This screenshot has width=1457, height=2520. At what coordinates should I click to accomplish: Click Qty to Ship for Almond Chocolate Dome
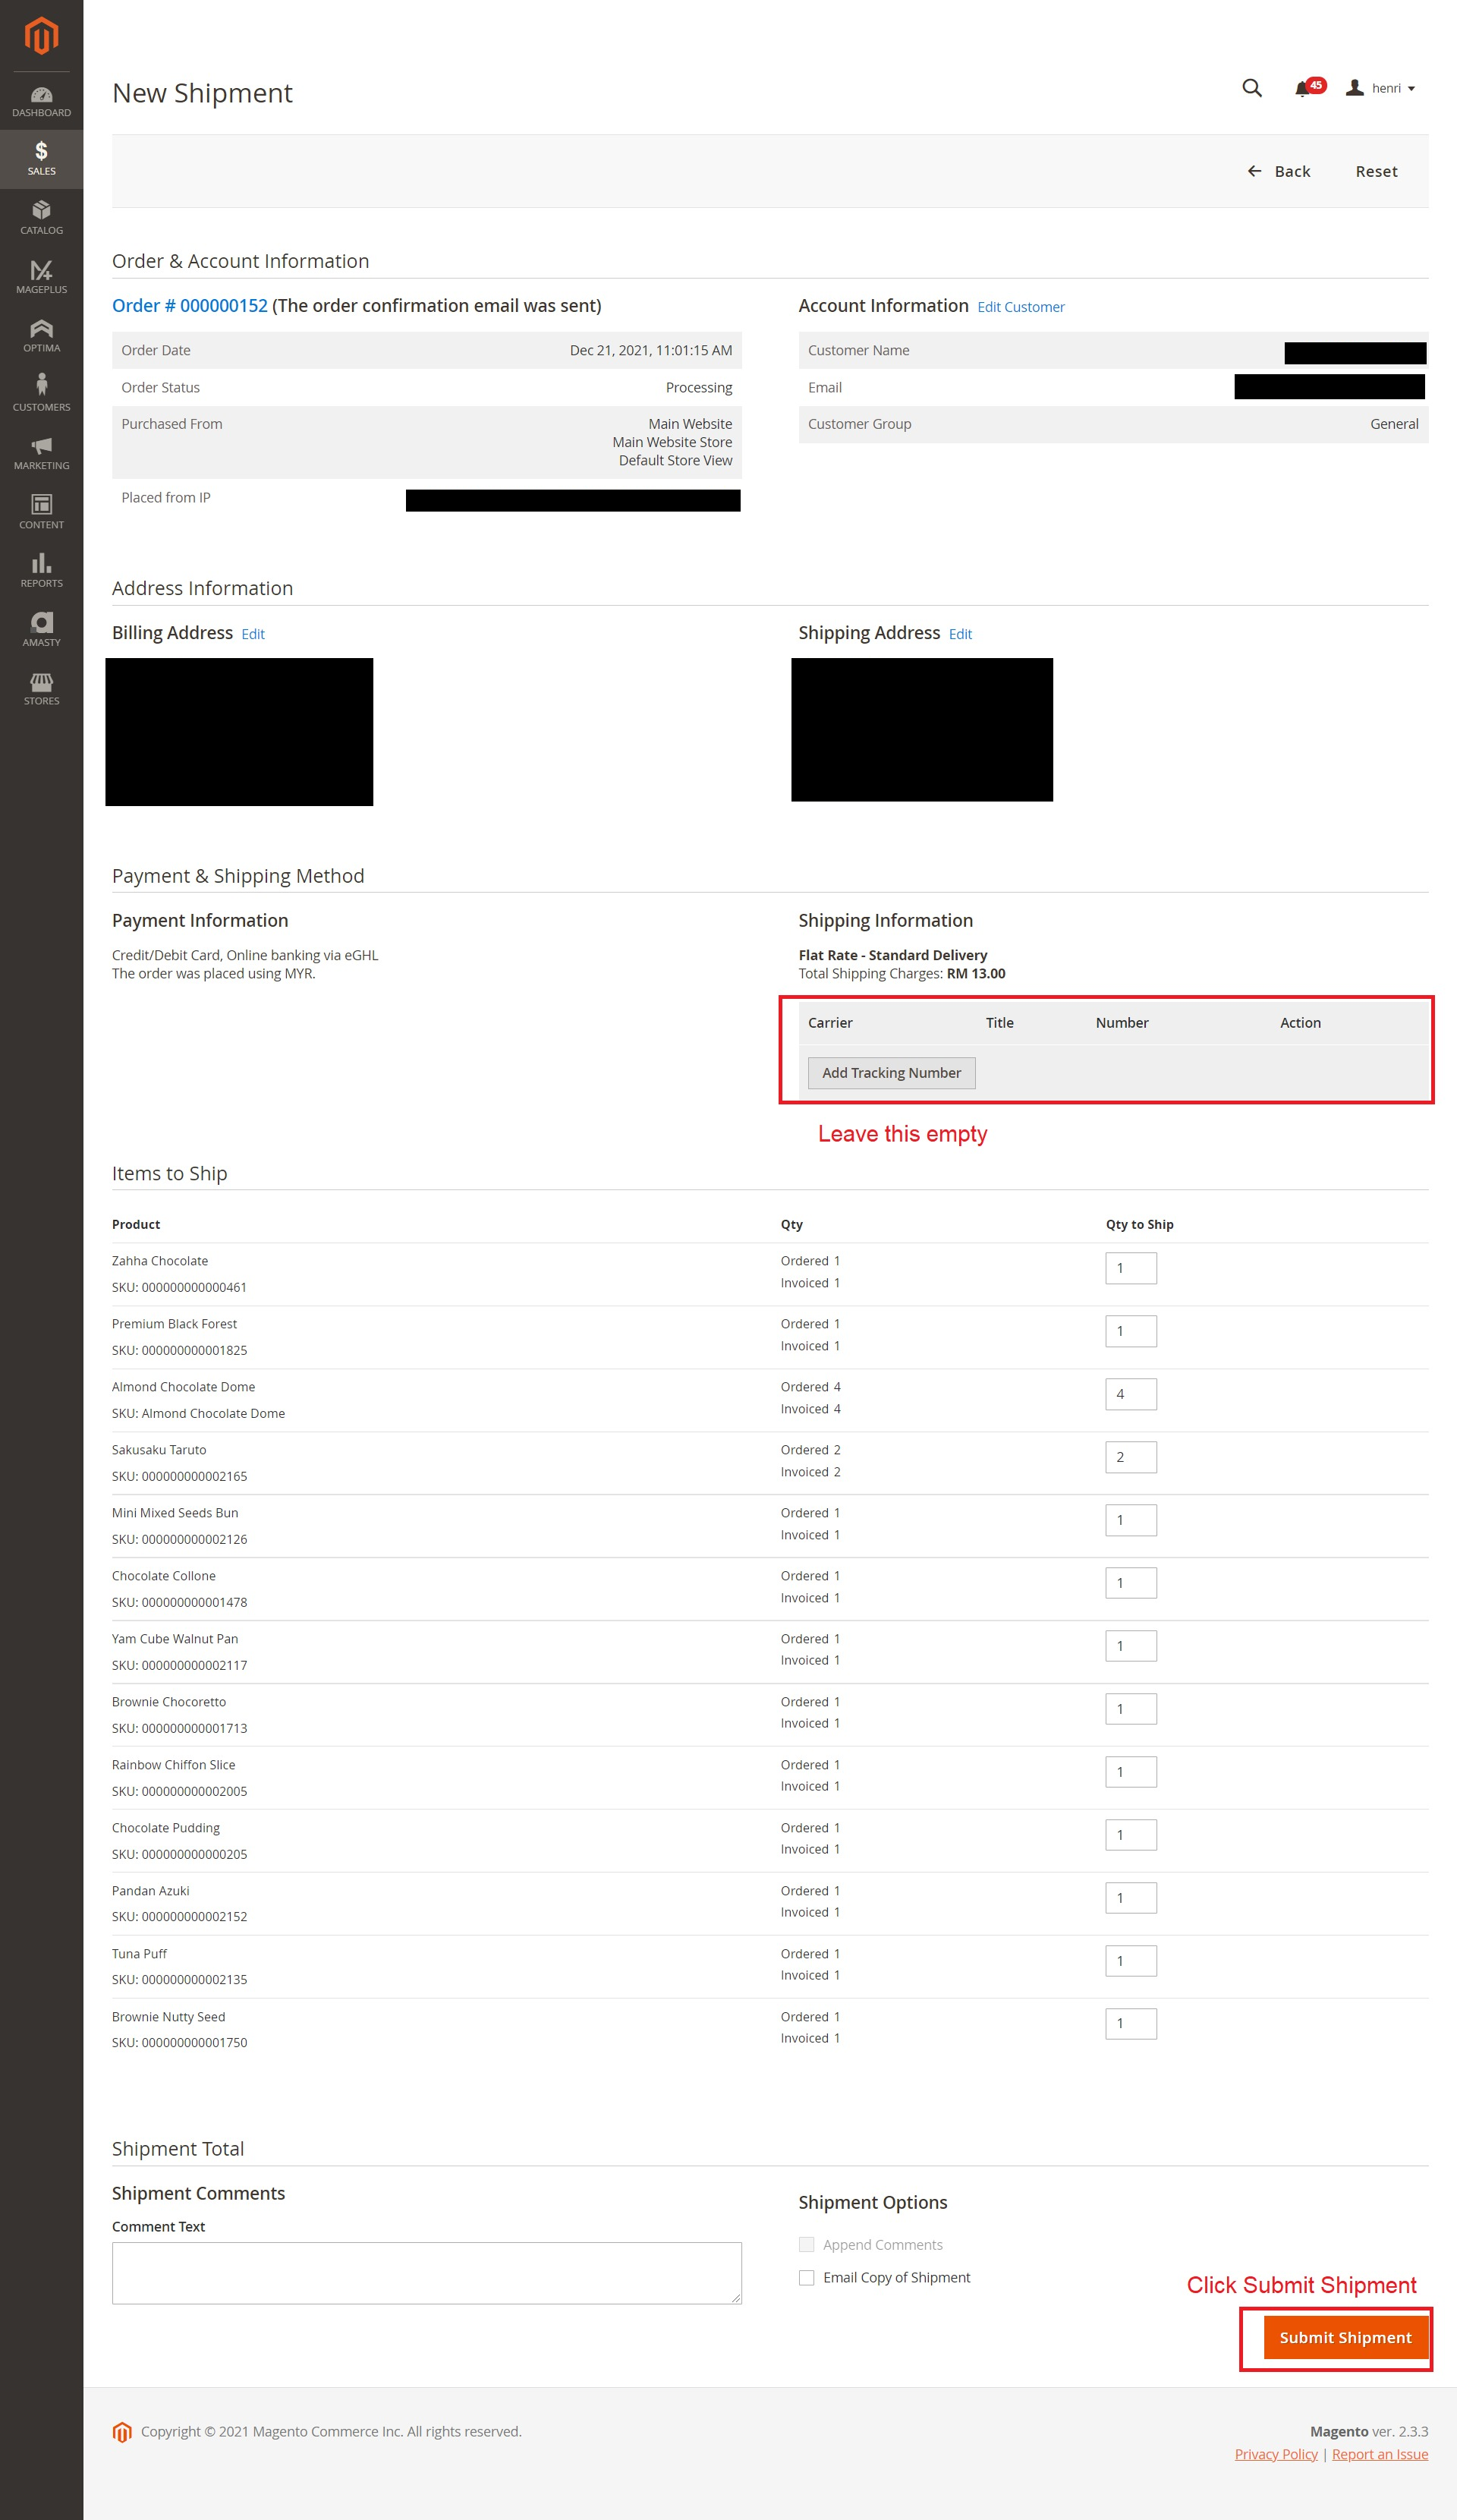click(x=1130, y=1394)
